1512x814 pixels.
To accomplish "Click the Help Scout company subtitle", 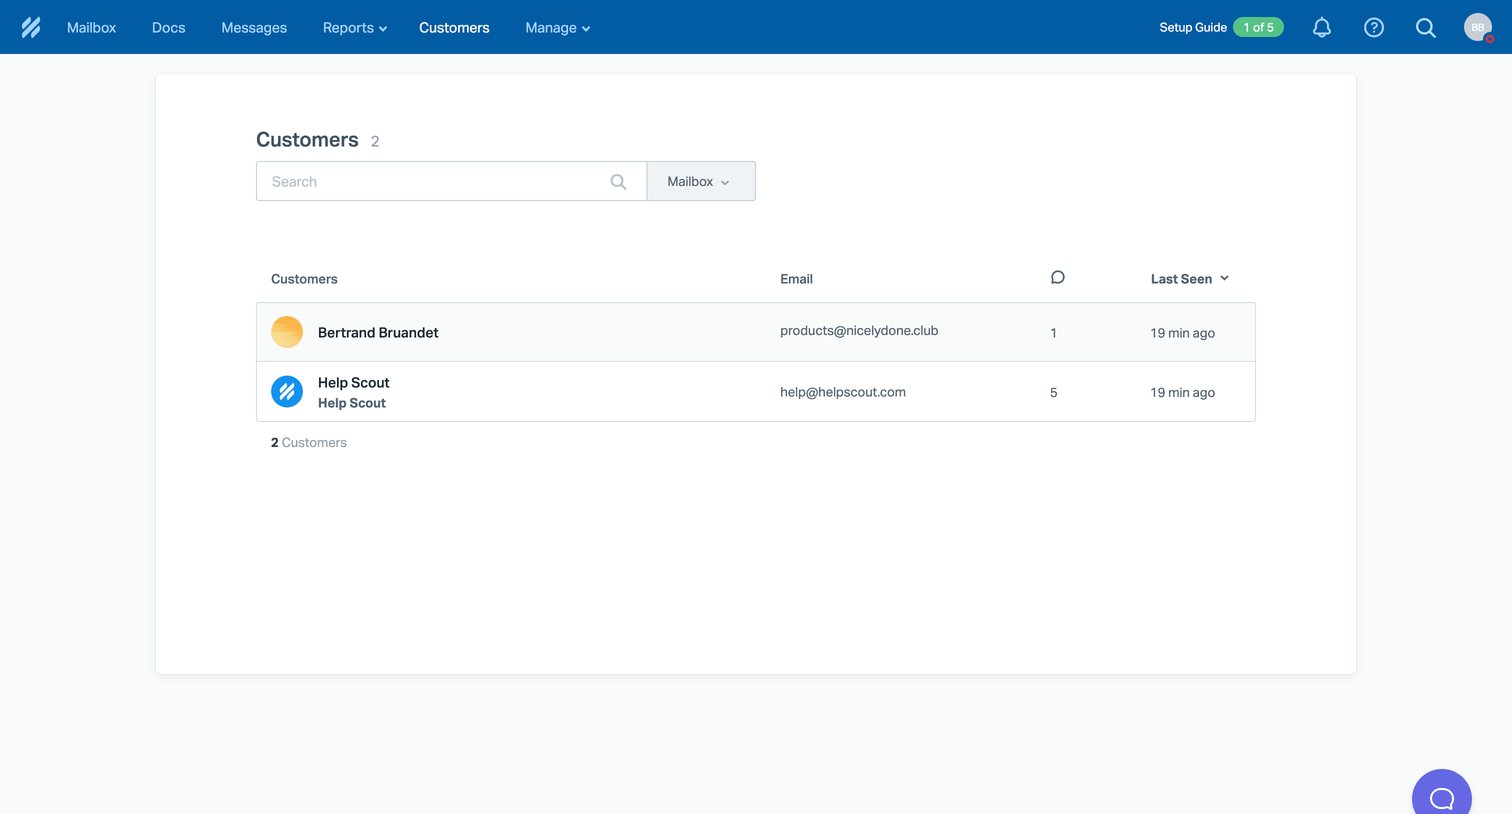I will [x=352, y=403].
